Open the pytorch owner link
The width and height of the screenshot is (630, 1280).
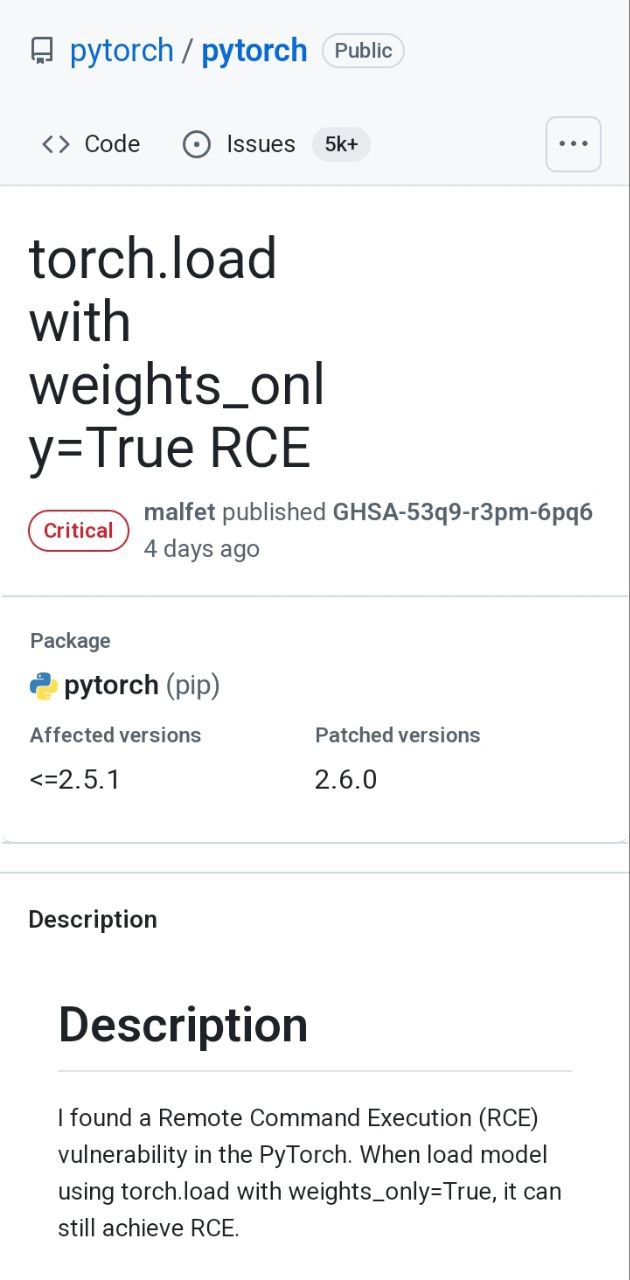(x=121, y=51)
